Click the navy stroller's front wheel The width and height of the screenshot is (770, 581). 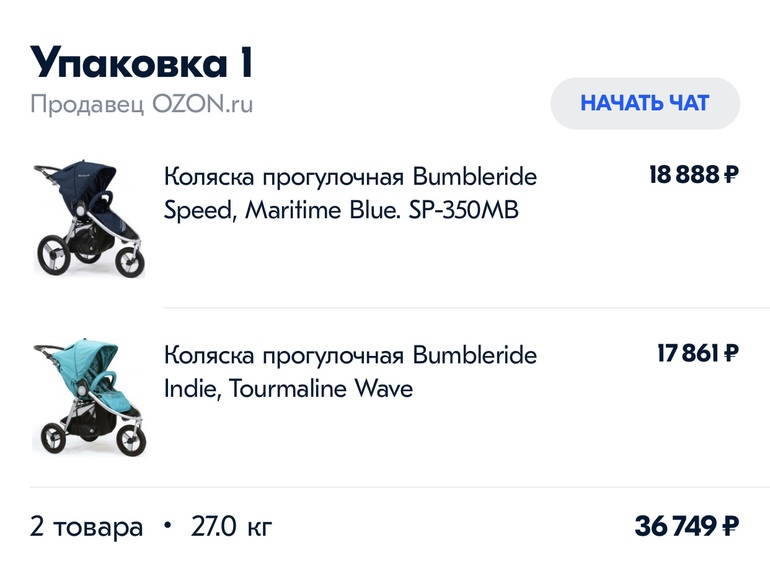pyautogui.click(x=129, y=258)
